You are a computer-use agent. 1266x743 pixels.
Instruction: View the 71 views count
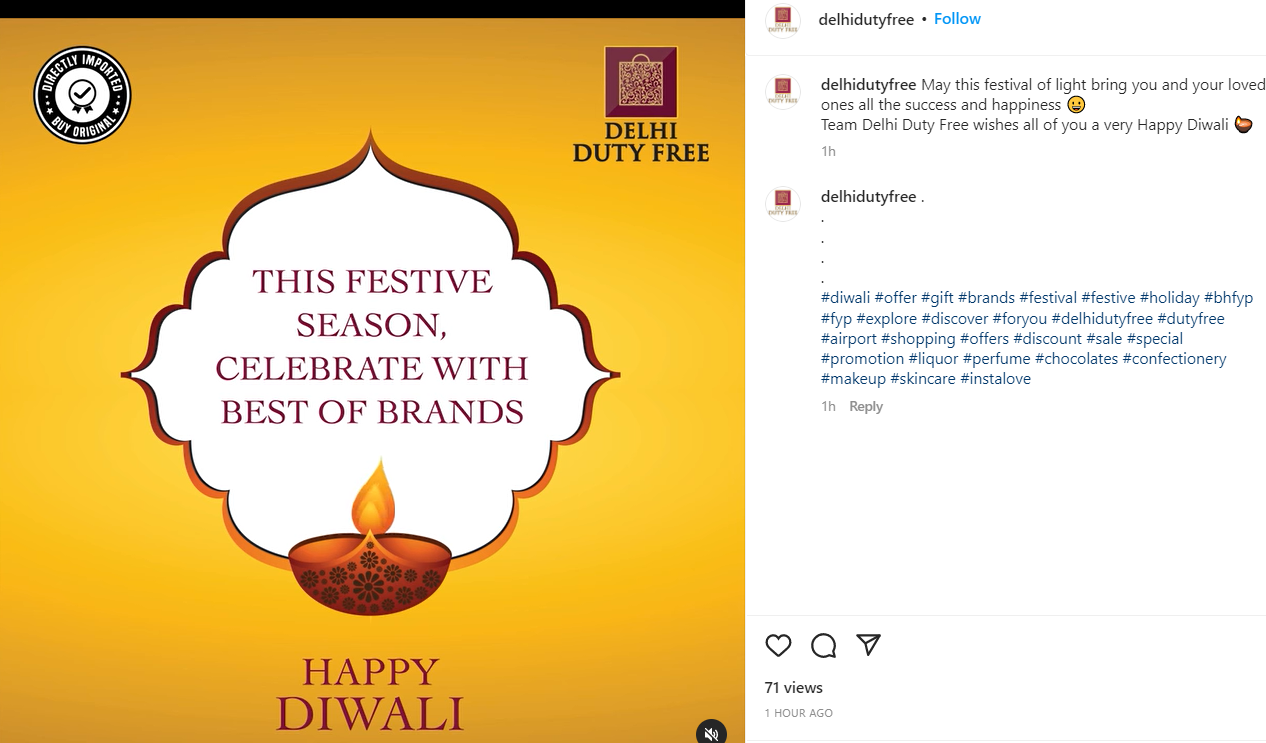(x=794, y=687)
